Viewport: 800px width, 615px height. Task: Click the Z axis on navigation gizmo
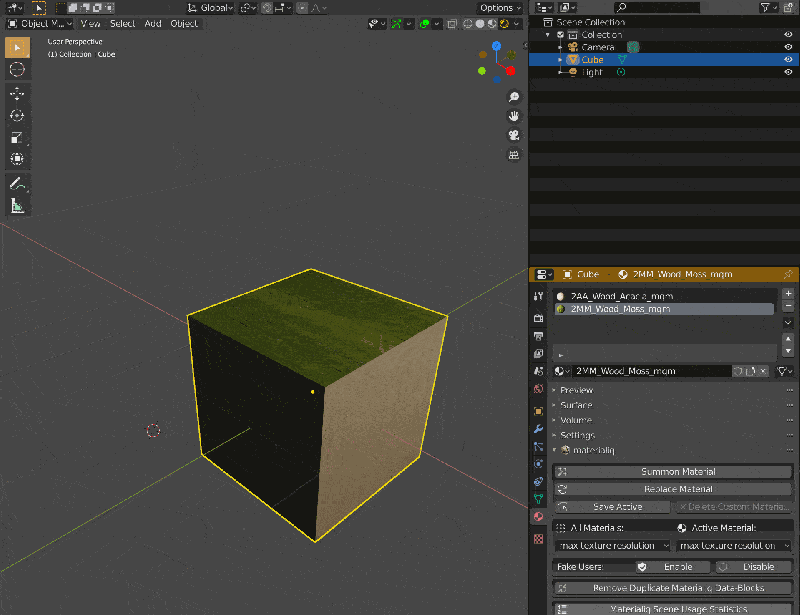pos(496,46)
